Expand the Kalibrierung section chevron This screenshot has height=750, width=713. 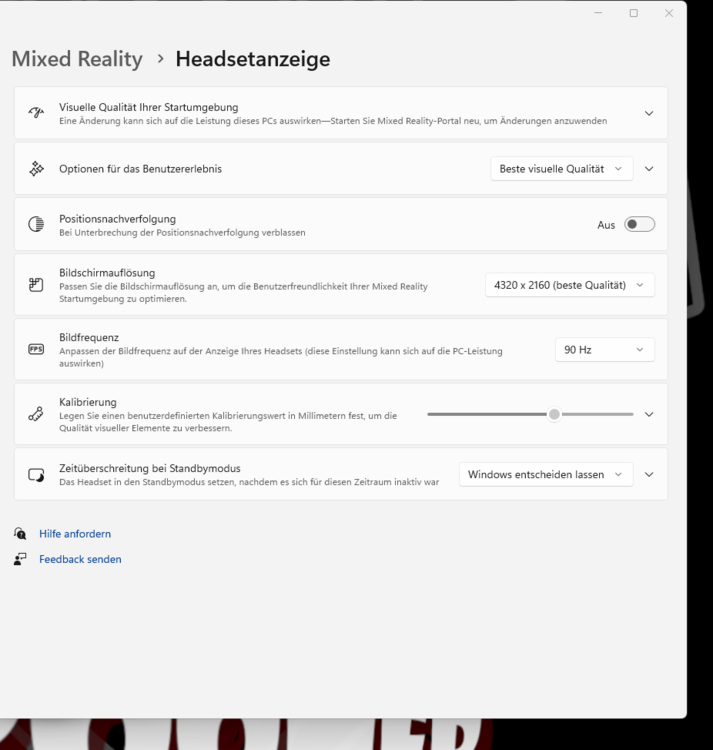(x=649, y=414)
